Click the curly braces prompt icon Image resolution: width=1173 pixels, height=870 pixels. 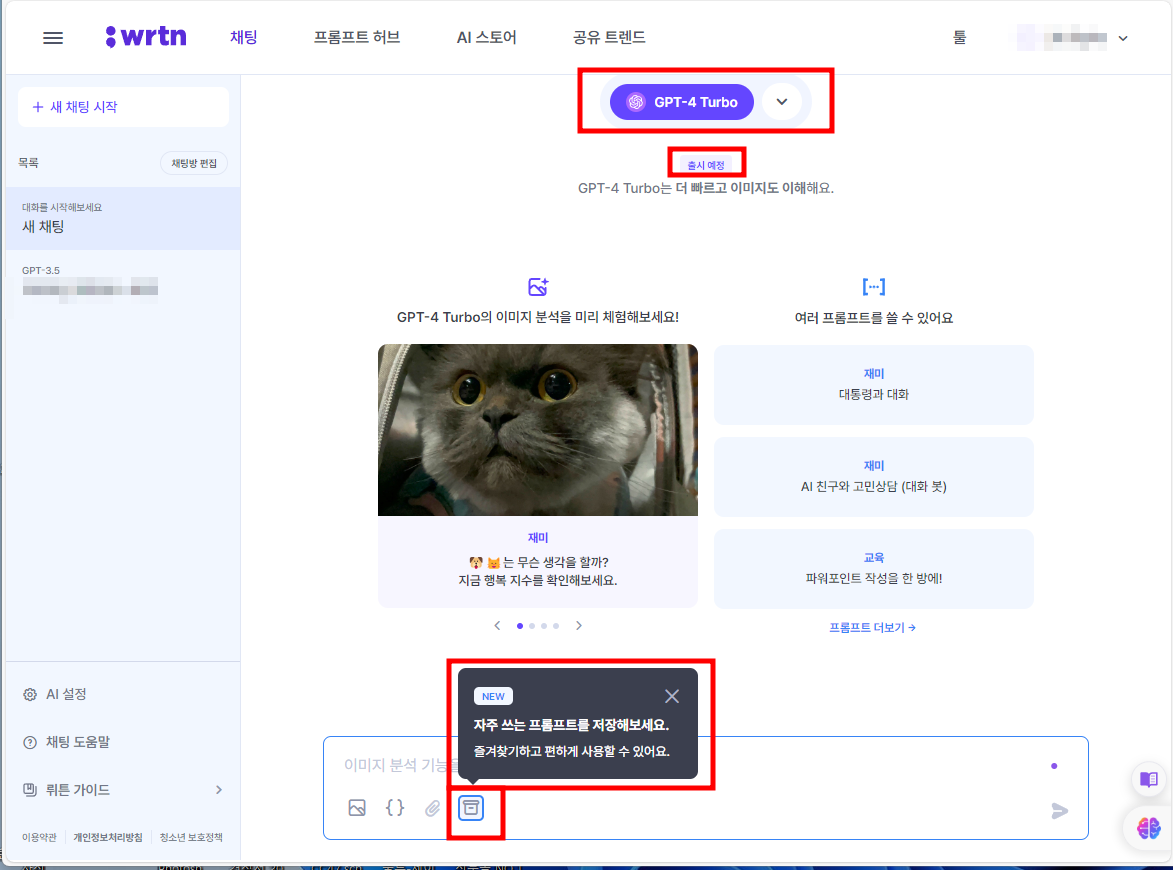tap(395, 808)
